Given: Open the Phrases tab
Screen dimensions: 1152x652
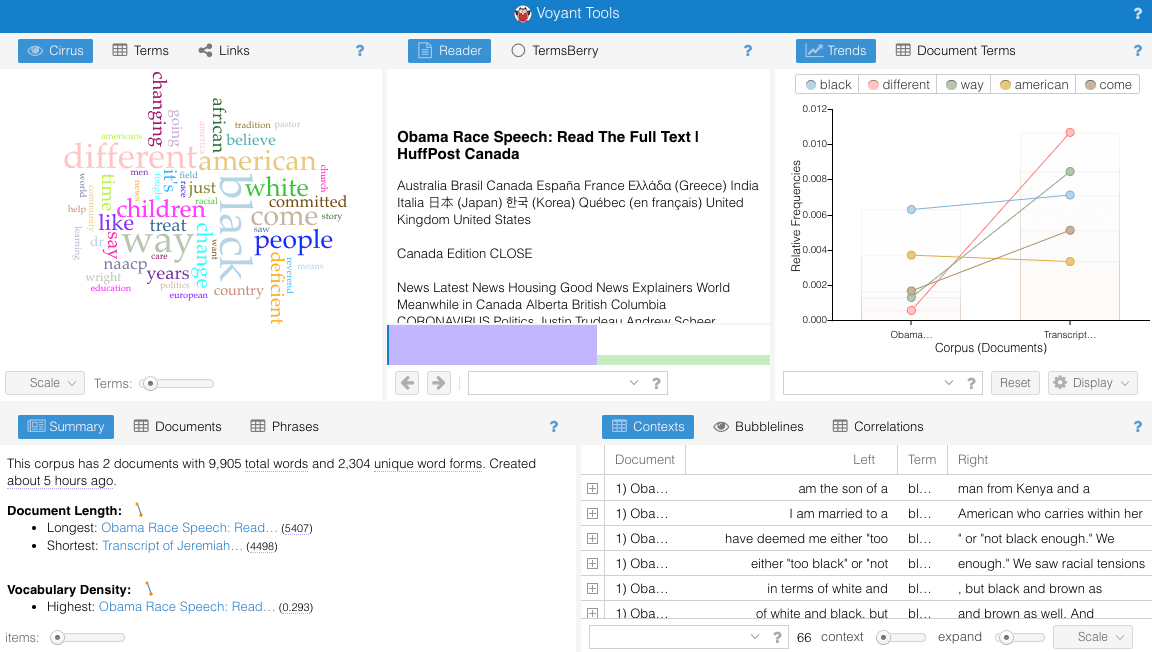Looking at the screenshot, I should point(284,426).
